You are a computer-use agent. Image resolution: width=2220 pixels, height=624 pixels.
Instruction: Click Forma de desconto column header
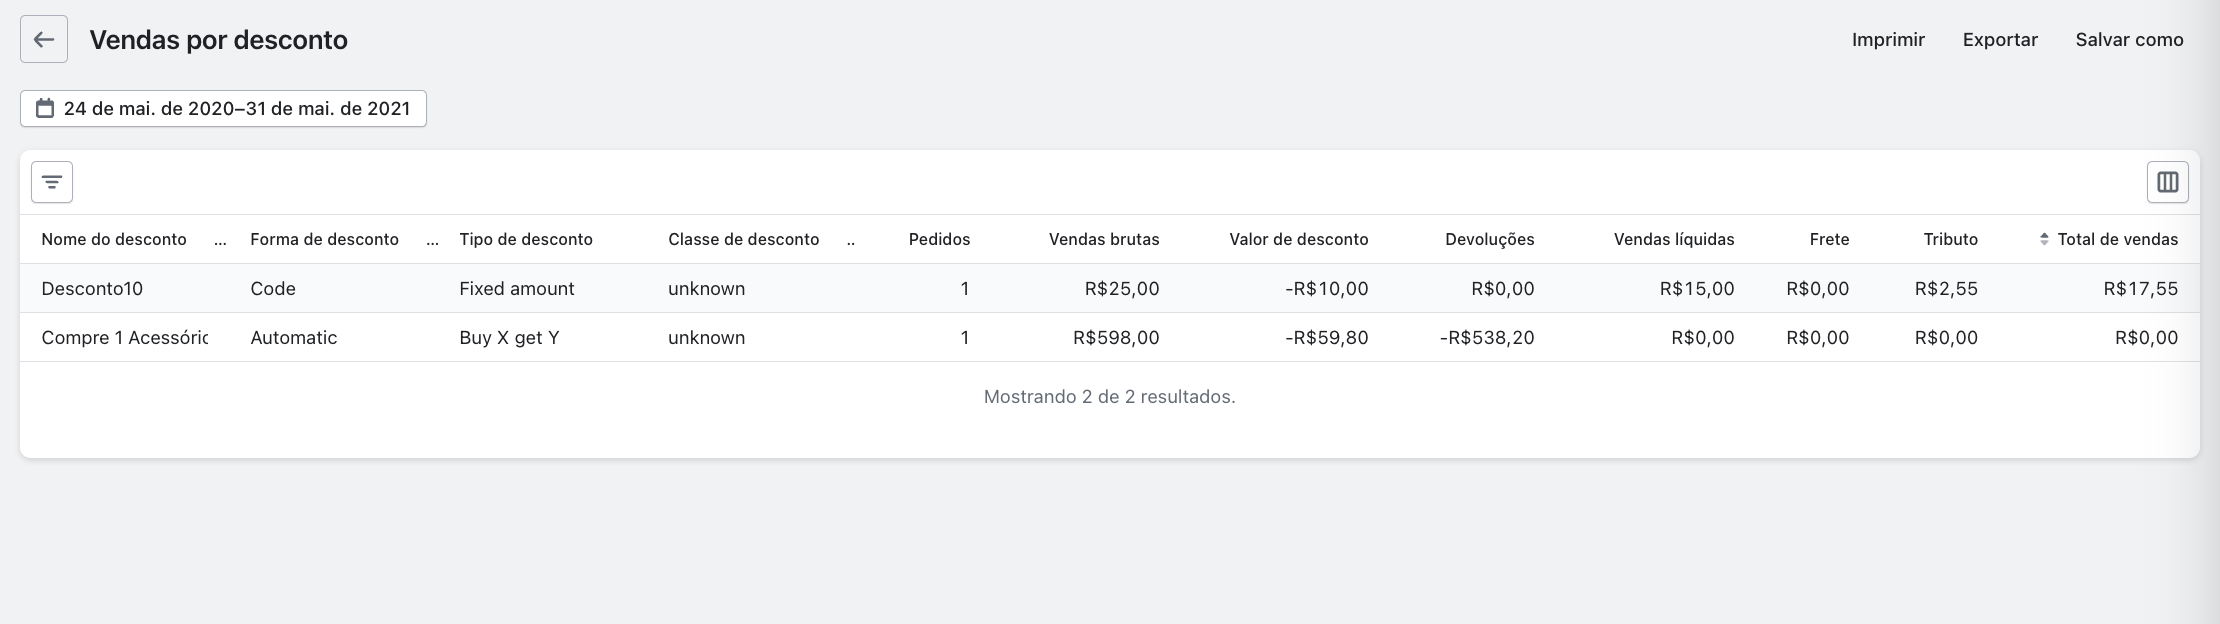(324, 239)
